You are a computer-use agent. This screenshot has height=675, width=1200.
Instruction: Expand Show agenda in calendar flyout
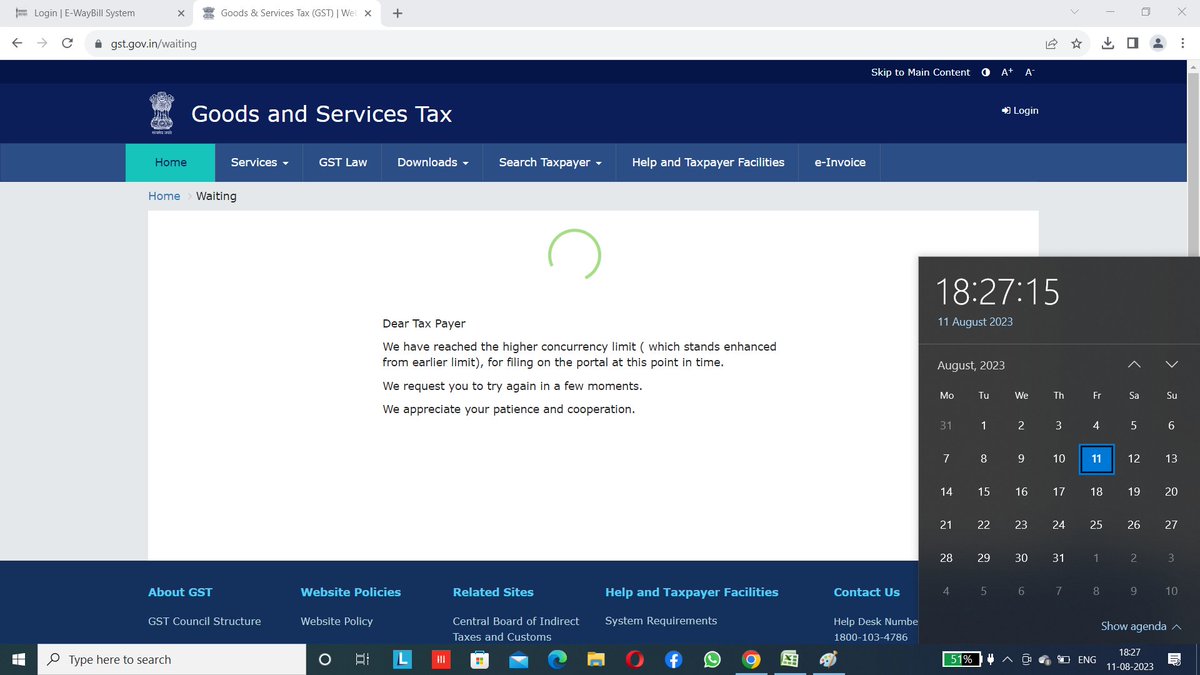pos(1141,626)
